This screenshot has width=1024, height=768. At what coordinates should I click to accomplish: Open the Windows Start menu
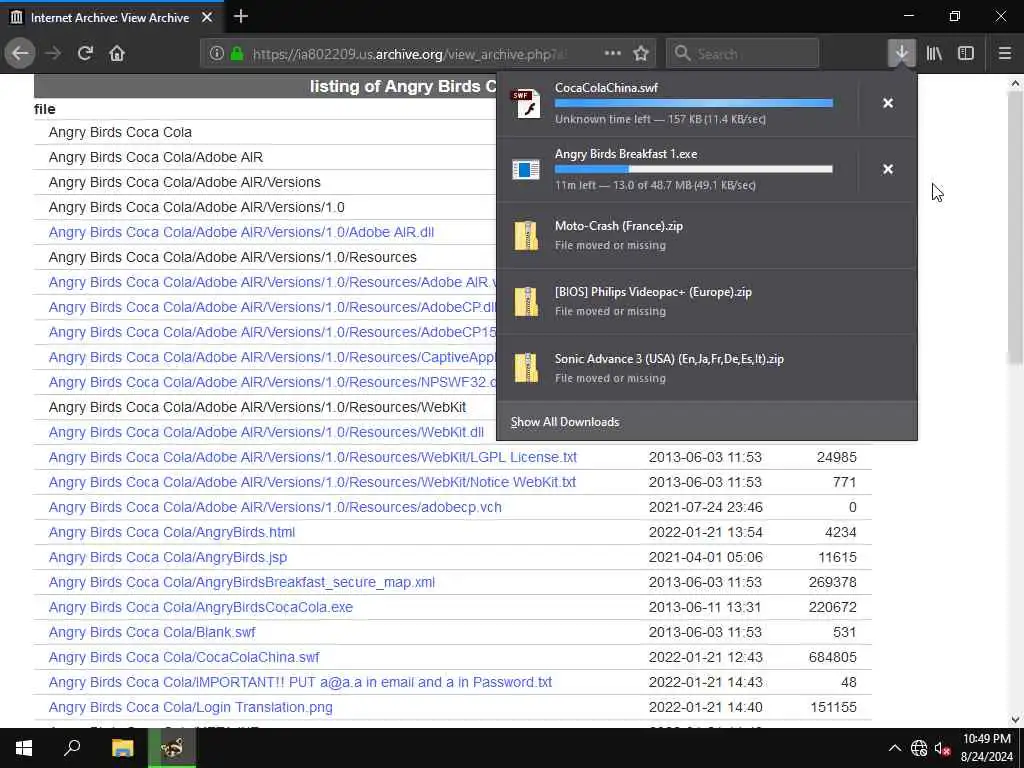tap(24, 748)
